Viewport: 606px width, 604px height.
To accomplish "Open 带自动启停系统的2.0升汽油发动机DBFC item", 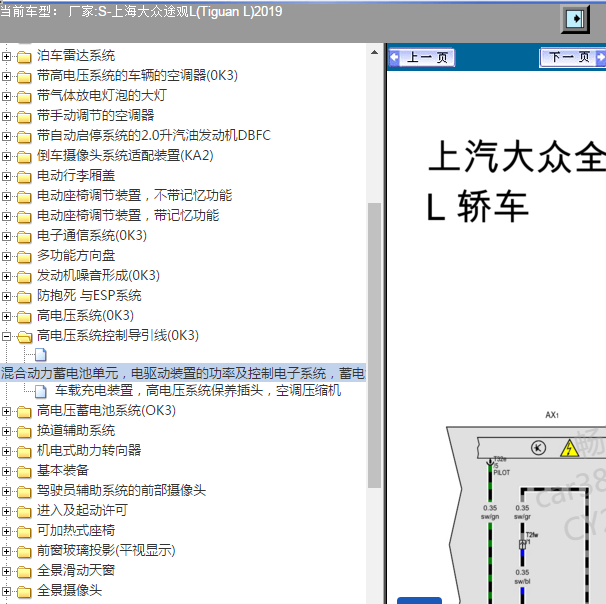I will click(154, 135).
